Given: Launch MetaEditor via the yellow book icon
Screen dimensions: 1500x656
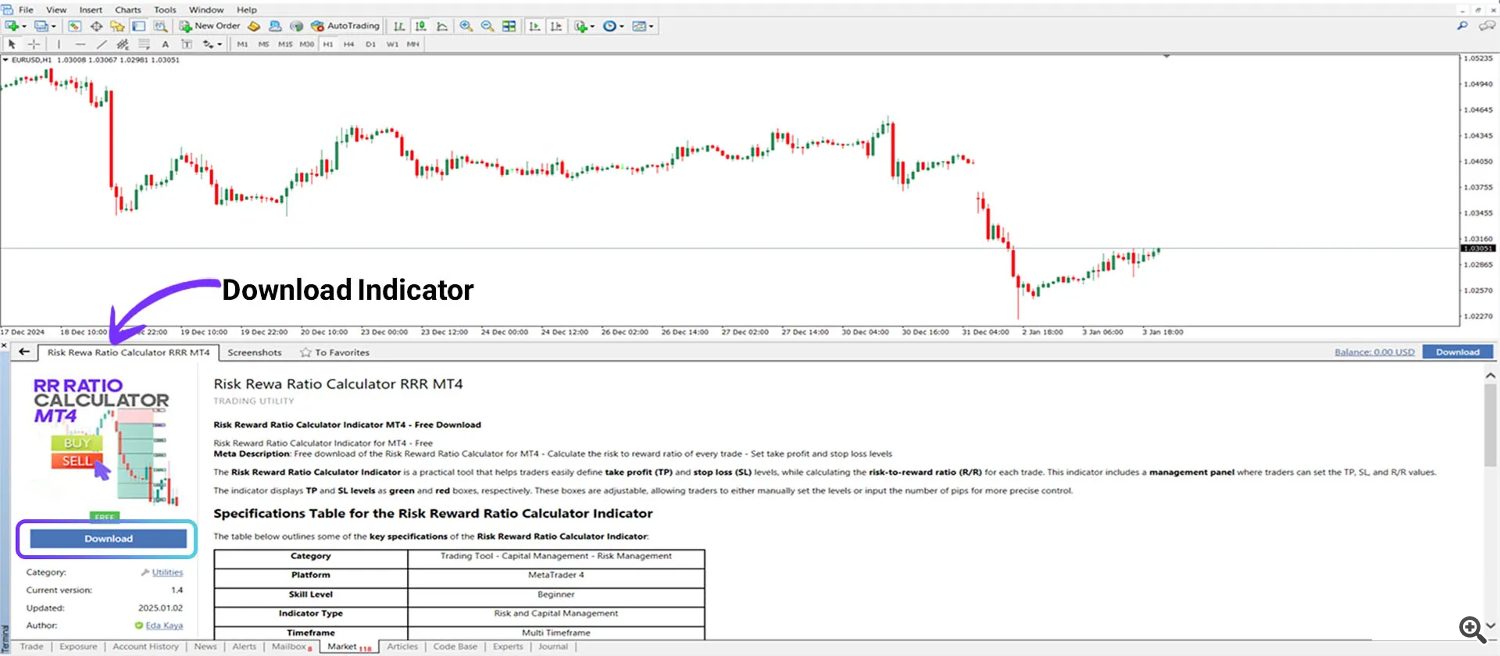Looking at the screenshot, I should point(254,25).
